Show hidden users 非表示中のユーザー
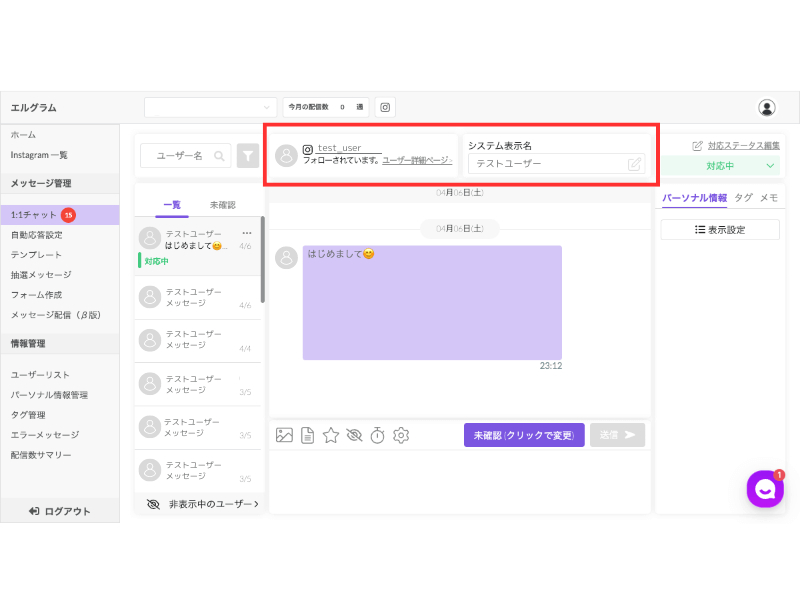 pyautogui.click(x=203, y=504)
